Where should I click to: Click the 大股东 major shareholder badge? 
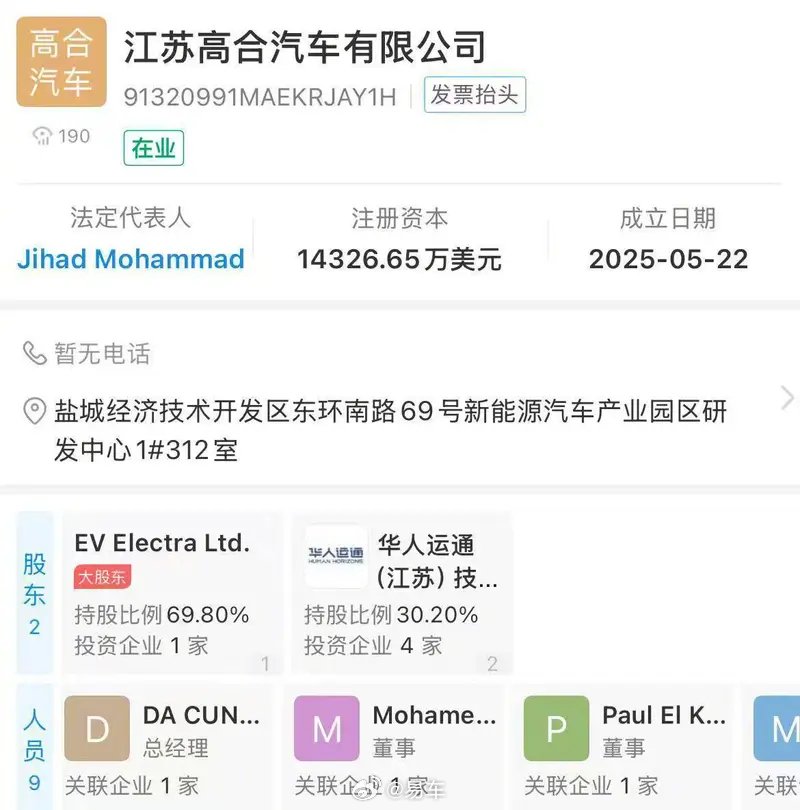(x=102, y=577)
